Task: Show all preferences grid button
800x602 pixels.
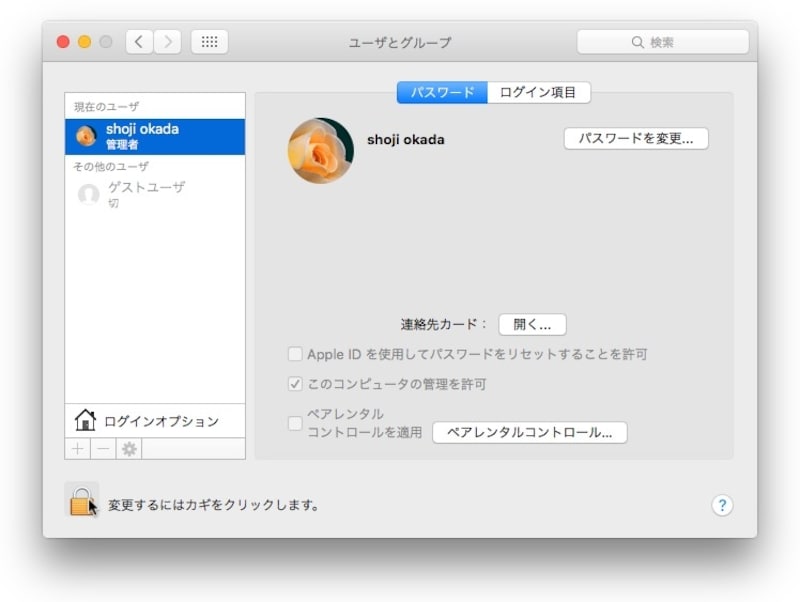Action: click(209, 42)
